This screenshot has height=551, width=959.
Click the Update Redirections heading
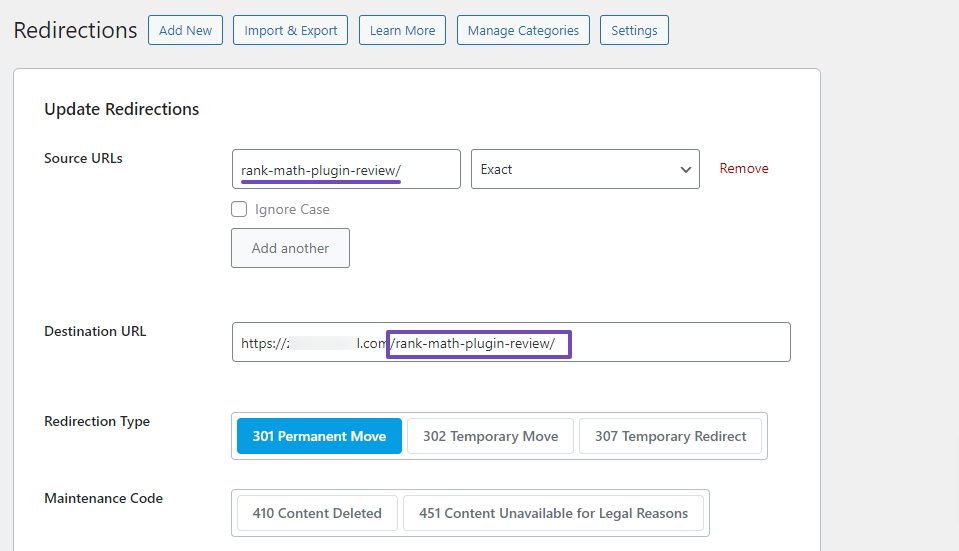point(122,109)
